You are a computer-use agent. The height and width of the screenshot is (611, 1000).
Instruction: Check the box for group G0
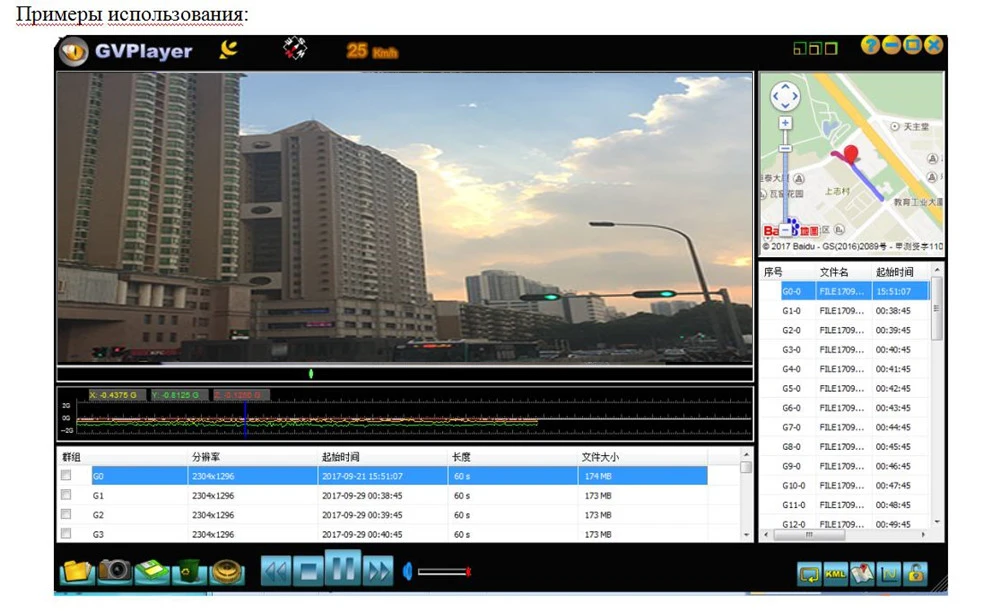[x=66, y=475]
